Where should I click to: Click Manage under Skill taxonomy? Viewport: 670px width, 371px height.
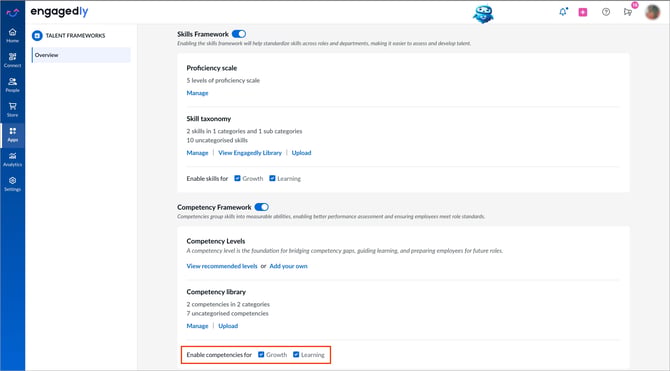(x=197, y=153)
